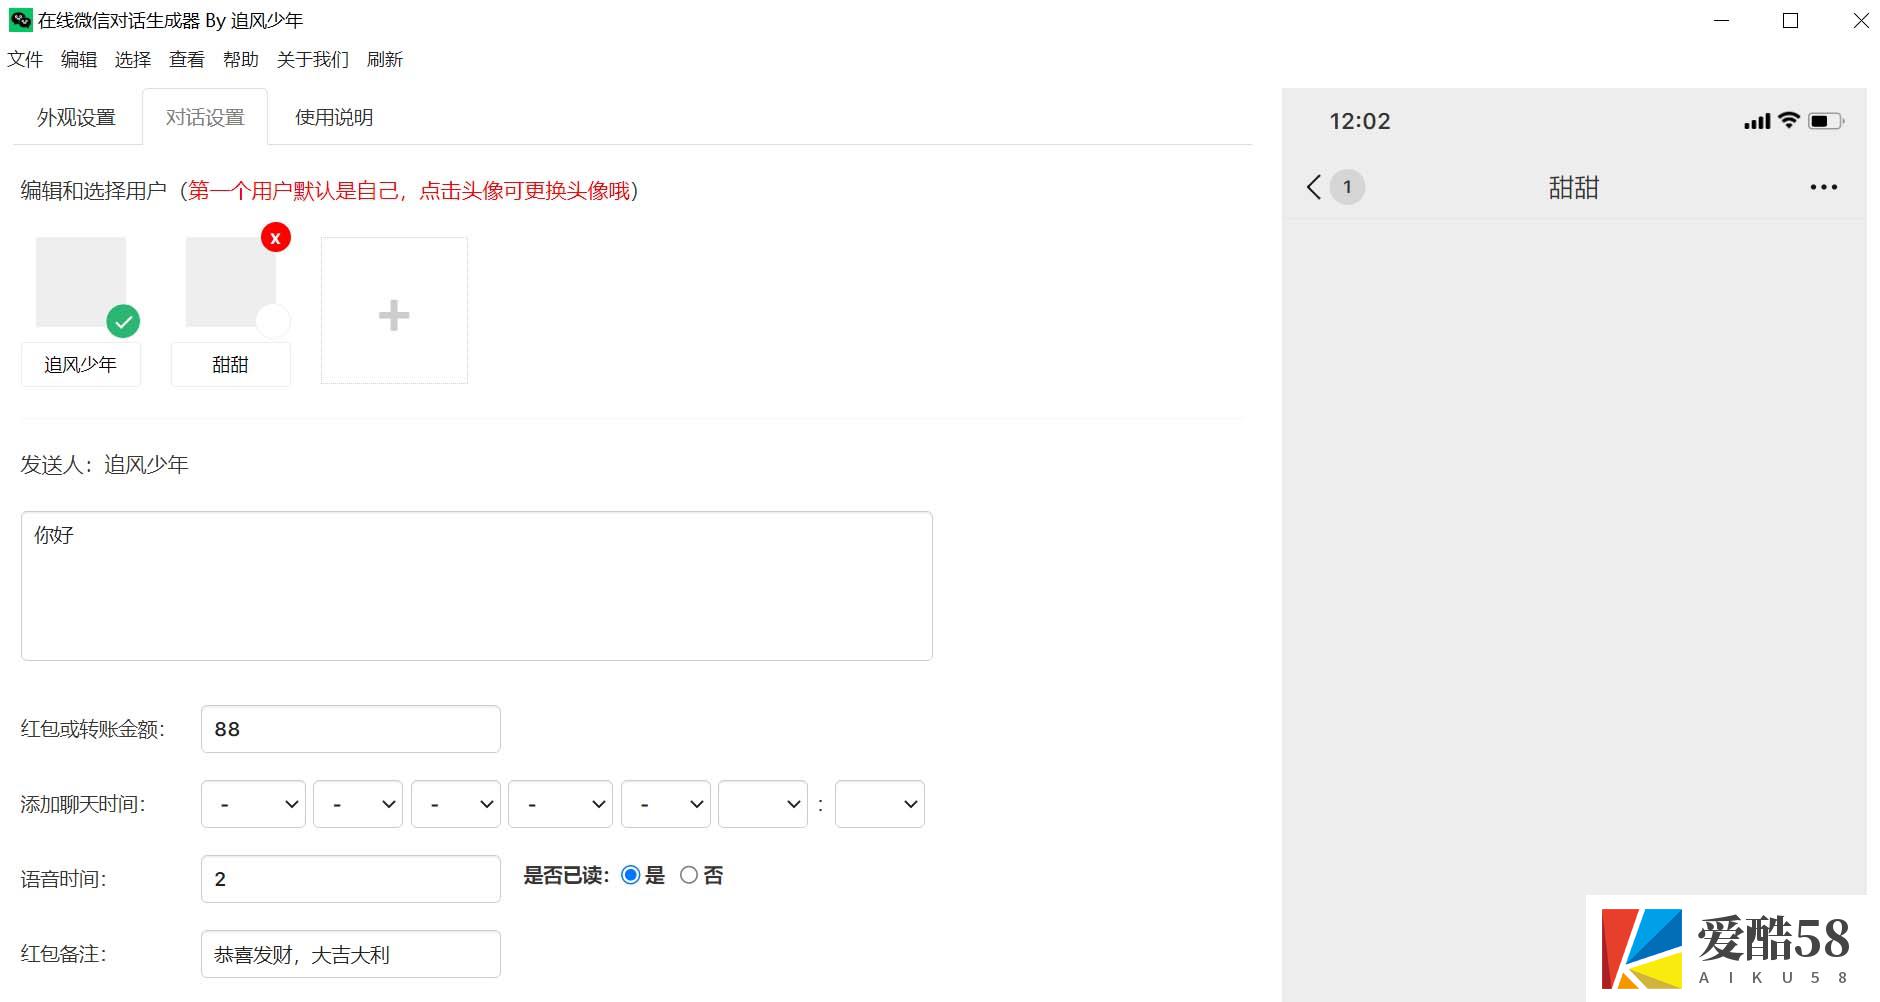This screenshot has width=1880, height=1002.
Task: Click the WeChat generator app icon in title bar
Action: tap(20, 19)
